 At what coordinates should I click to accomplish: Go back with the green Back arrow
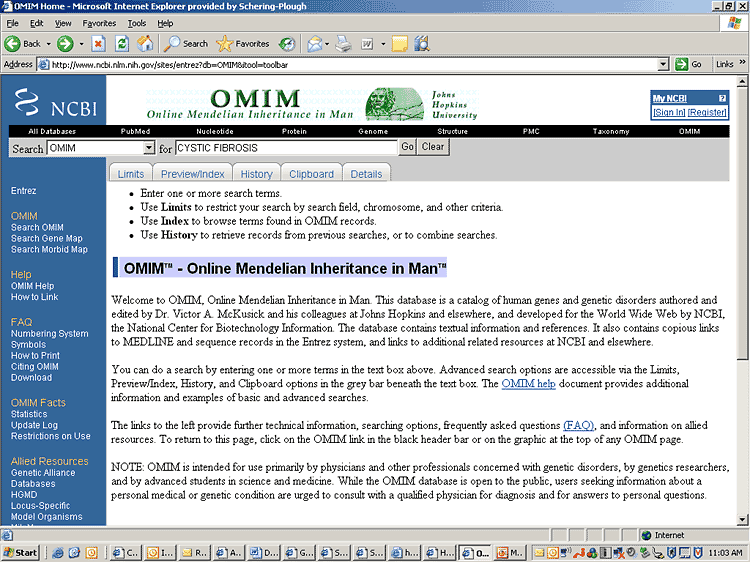(22, 44)
